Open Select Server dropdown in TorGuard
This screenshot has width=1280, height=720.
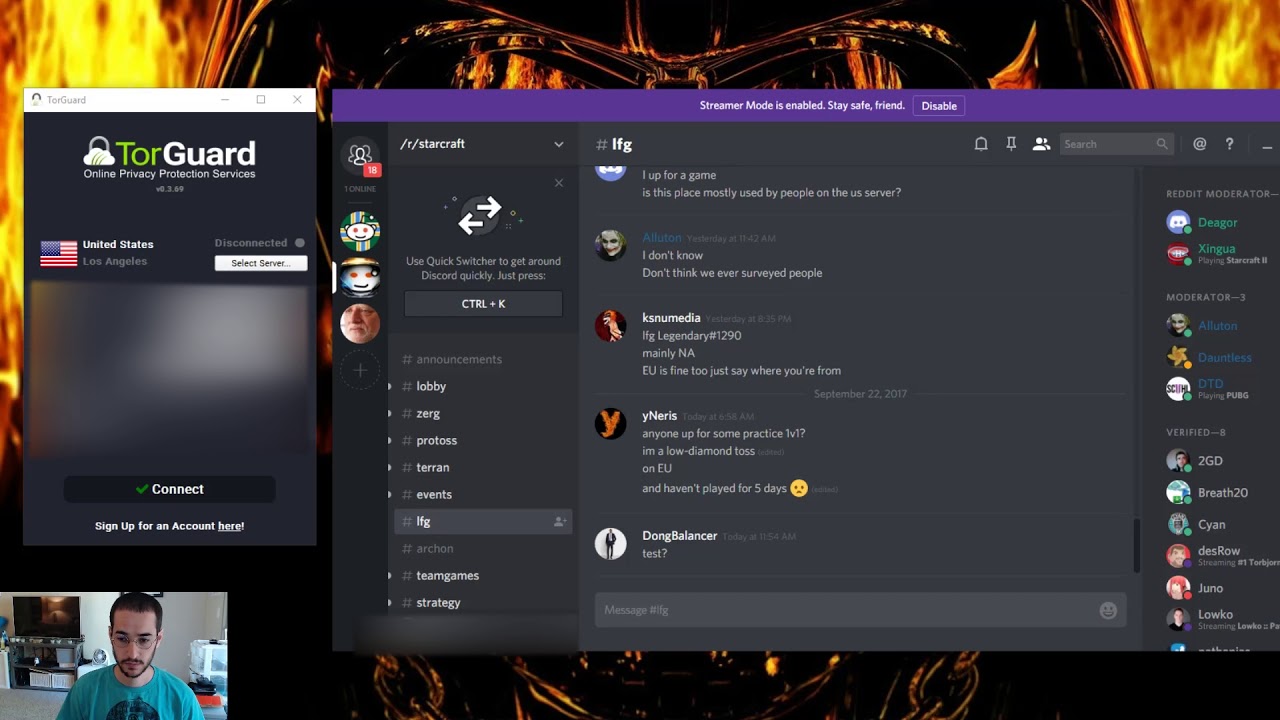[261, 263]
